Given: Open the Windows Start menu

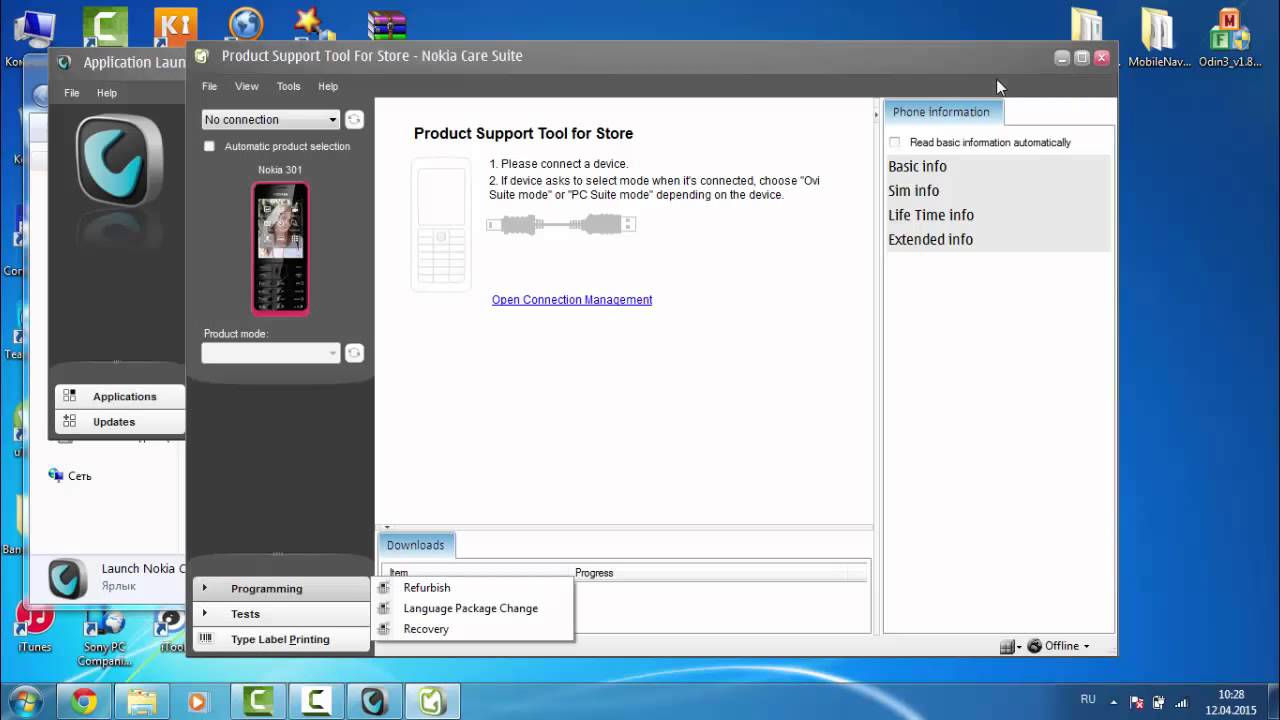Looking at the screenshot, I should (24, 701).
